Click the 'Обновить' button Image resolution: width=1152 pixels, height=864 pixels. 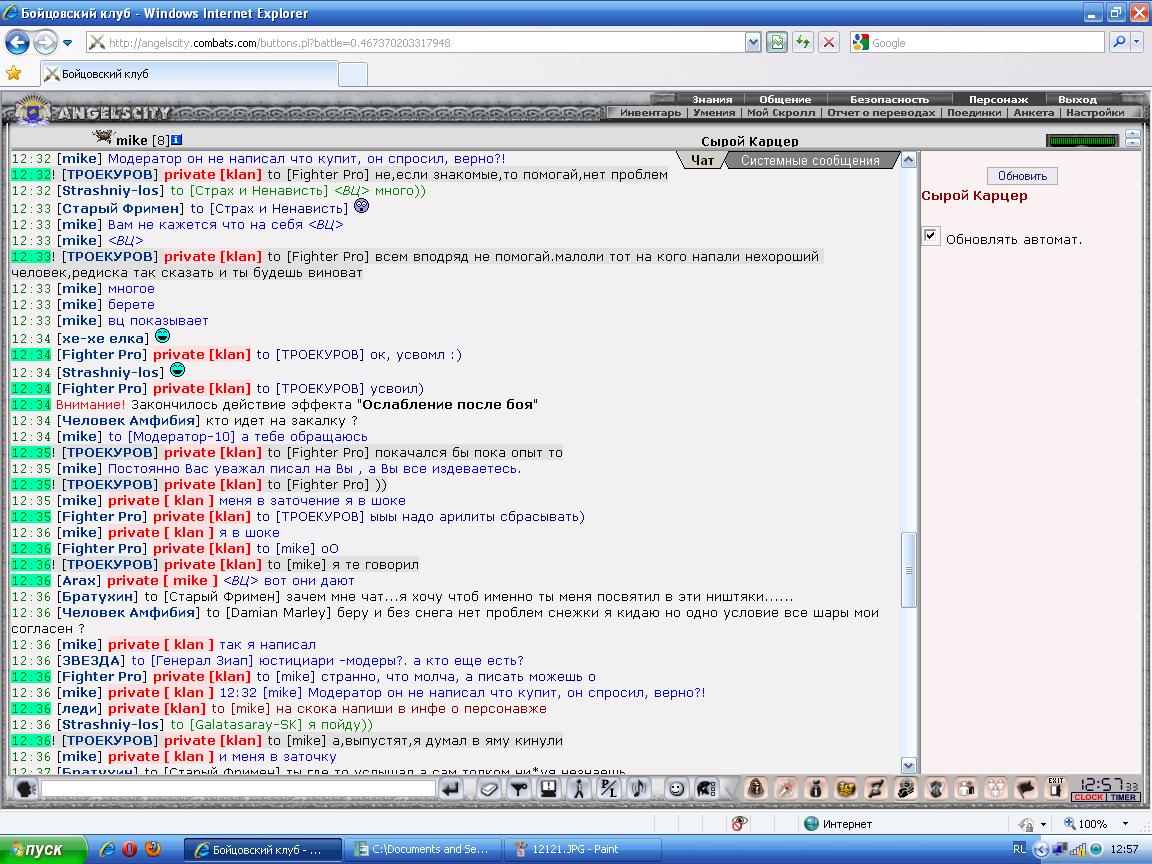1022,176
